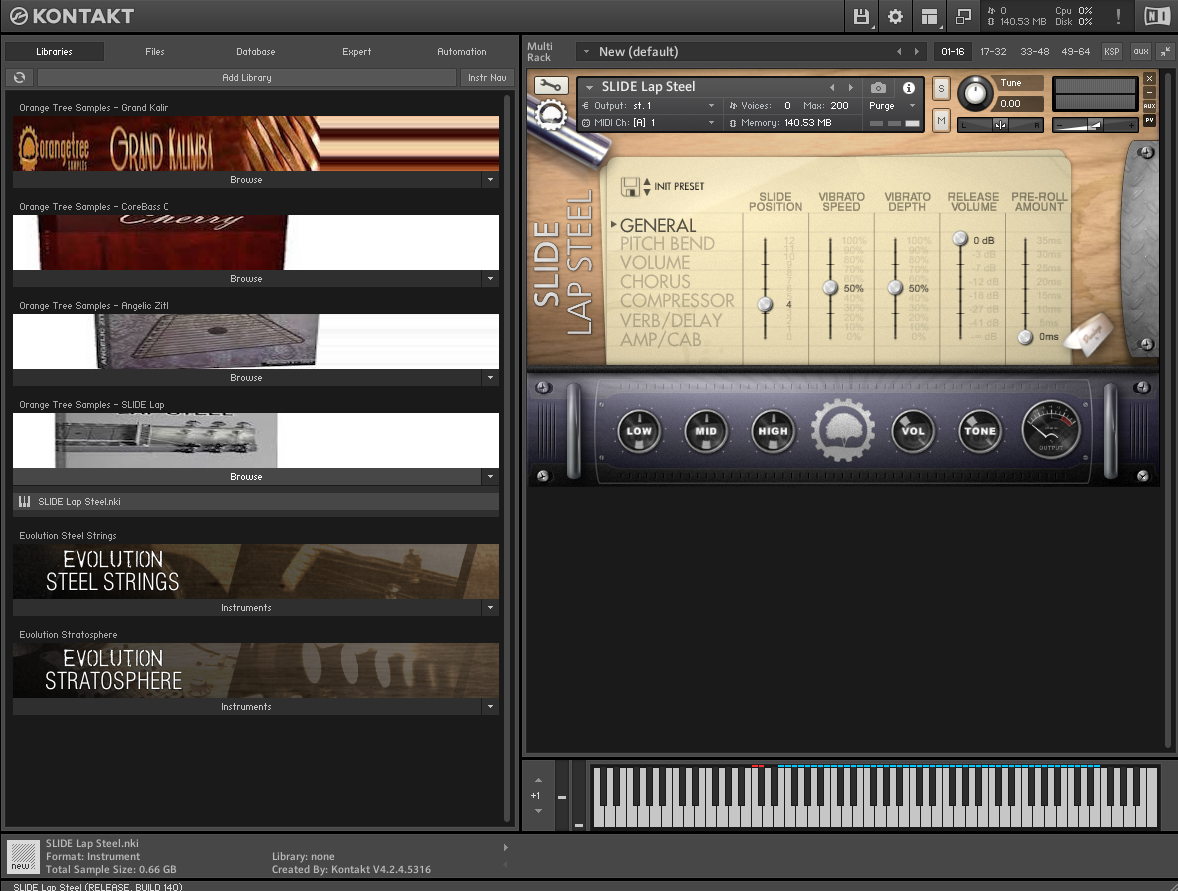Adjust the Release Volume slider

[x=960, y=239]
